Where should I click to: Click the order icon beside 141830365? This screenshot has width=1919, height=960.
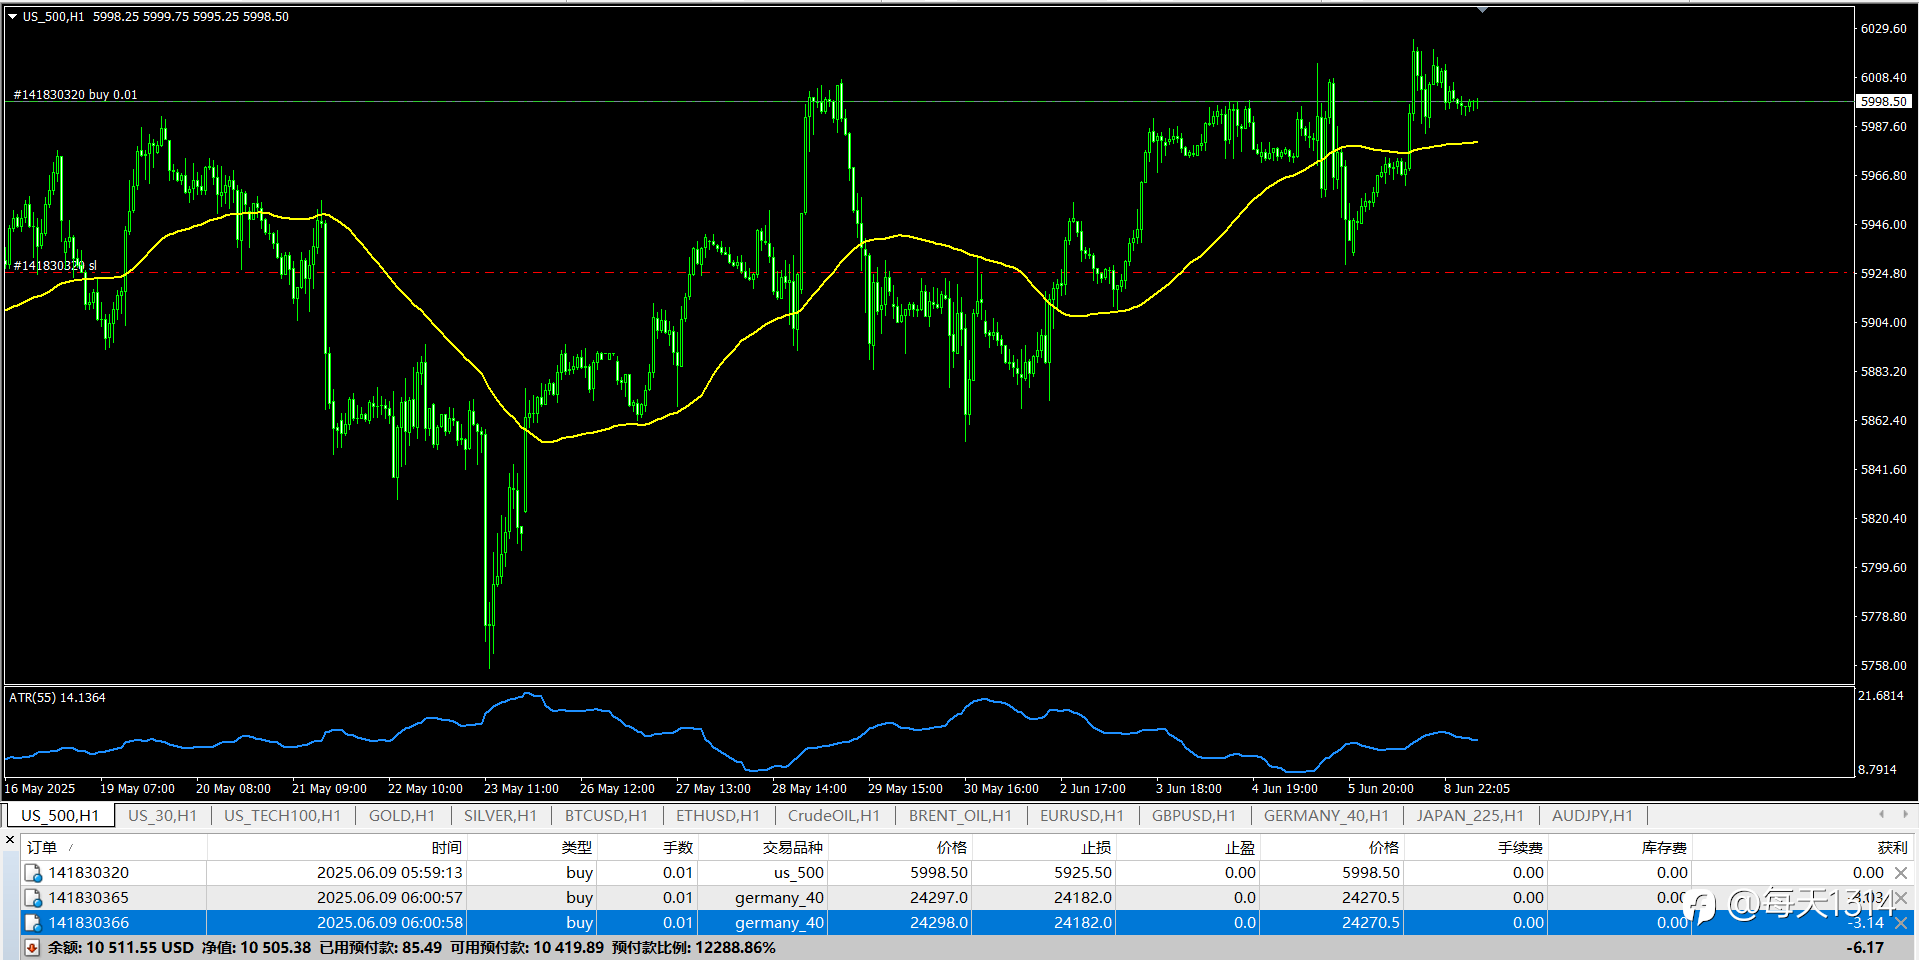pos(33,898)
